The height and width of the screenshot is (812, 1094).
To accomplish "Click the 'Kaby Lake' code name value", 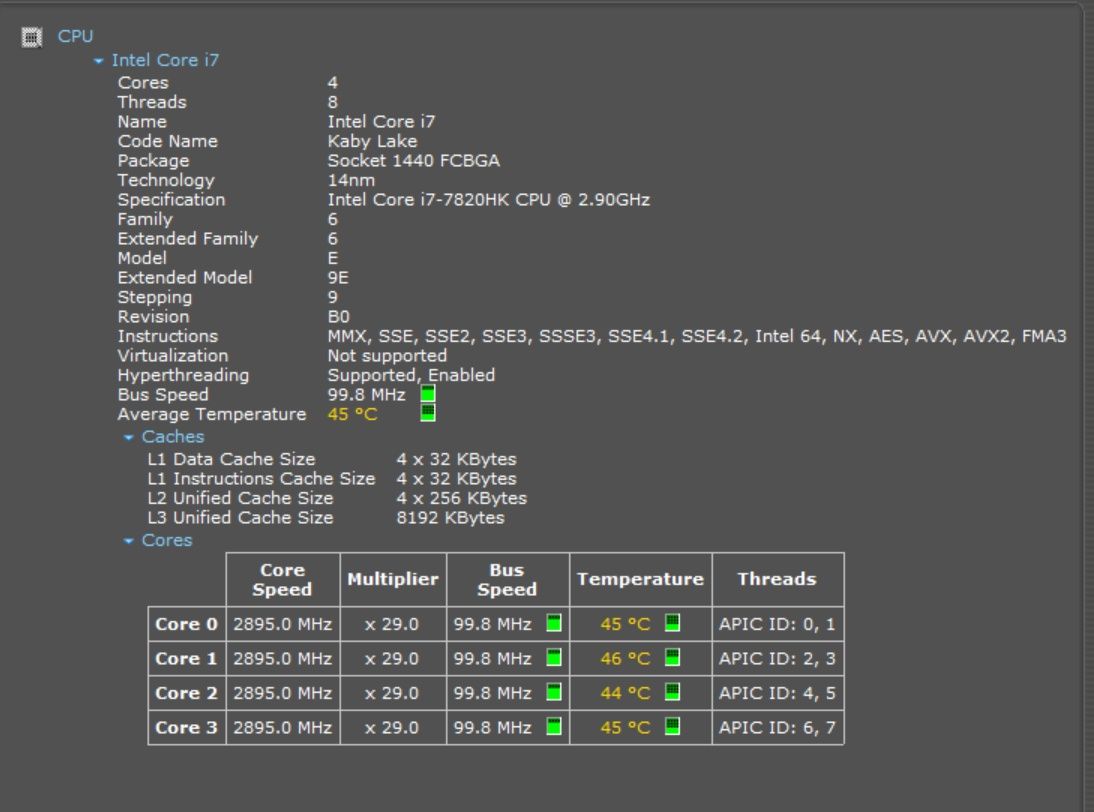I will (x=373, y=142).
